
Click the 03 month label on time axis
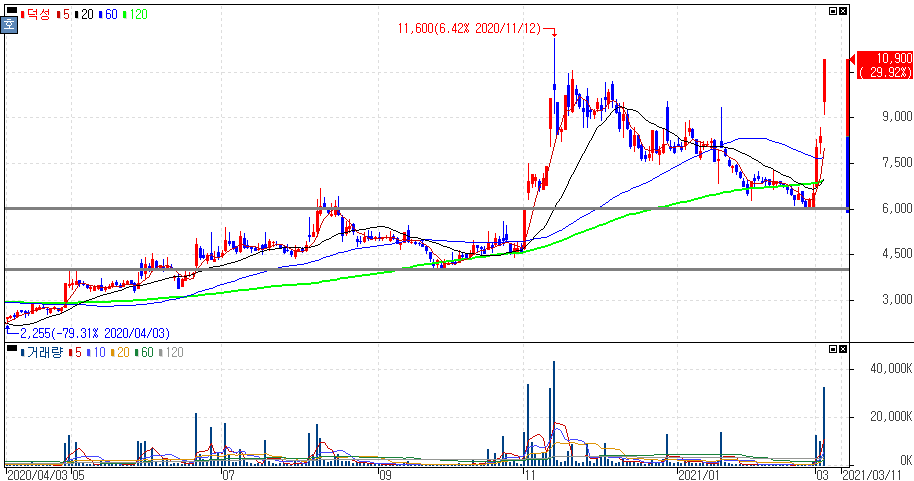822,475
